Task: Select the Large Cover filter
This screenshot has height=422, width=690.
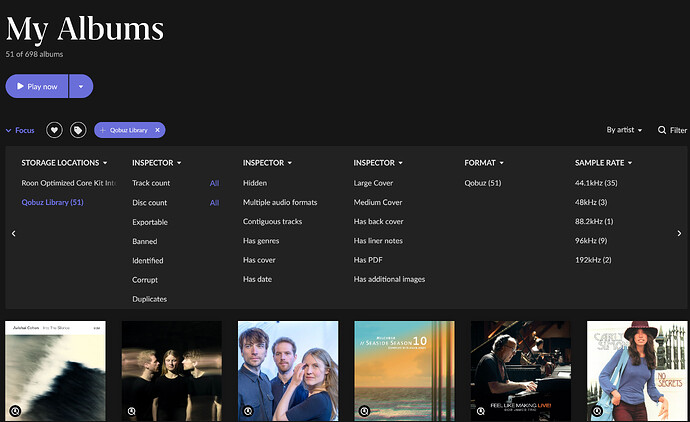Action: tap(373, 183)
